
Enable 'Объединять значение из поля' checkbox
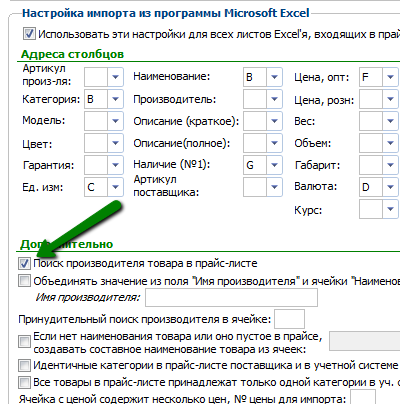pos(24,281)
